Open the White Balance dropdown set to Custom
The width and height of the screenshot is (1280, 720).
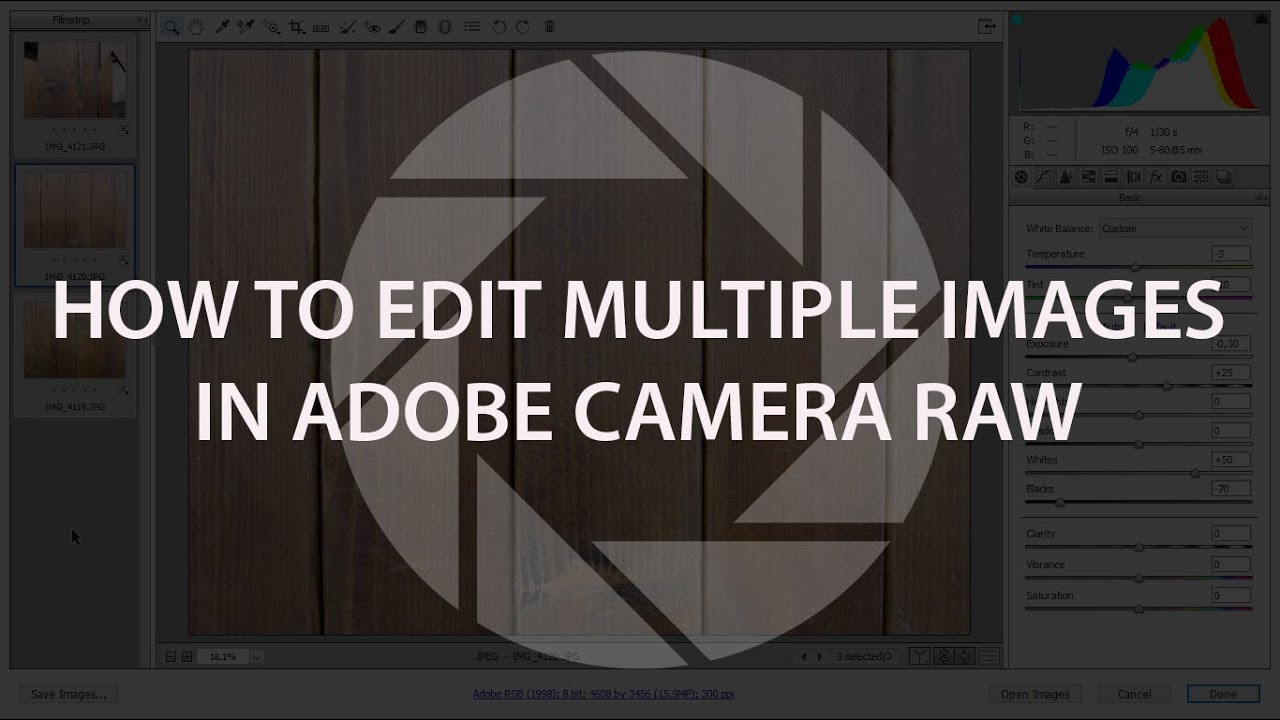tap(1175, 228)
